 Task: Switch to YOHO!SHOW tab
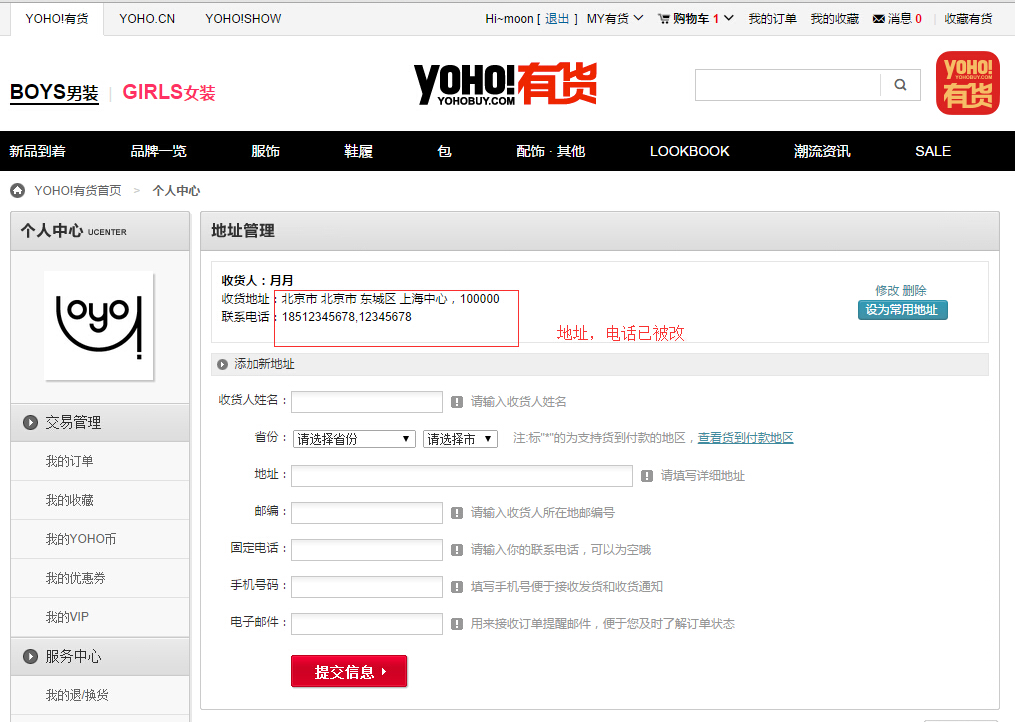[x=243, y=19]
